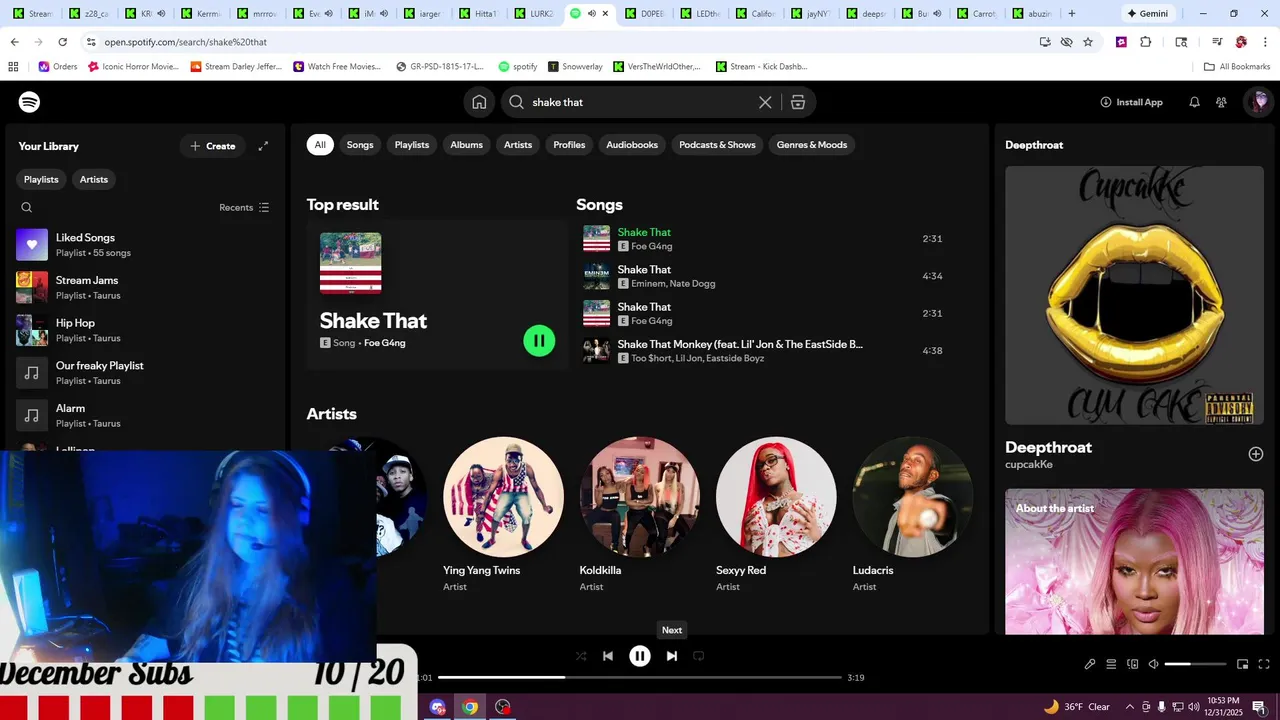Go to Spotify Home via house icon

(479, 102)
